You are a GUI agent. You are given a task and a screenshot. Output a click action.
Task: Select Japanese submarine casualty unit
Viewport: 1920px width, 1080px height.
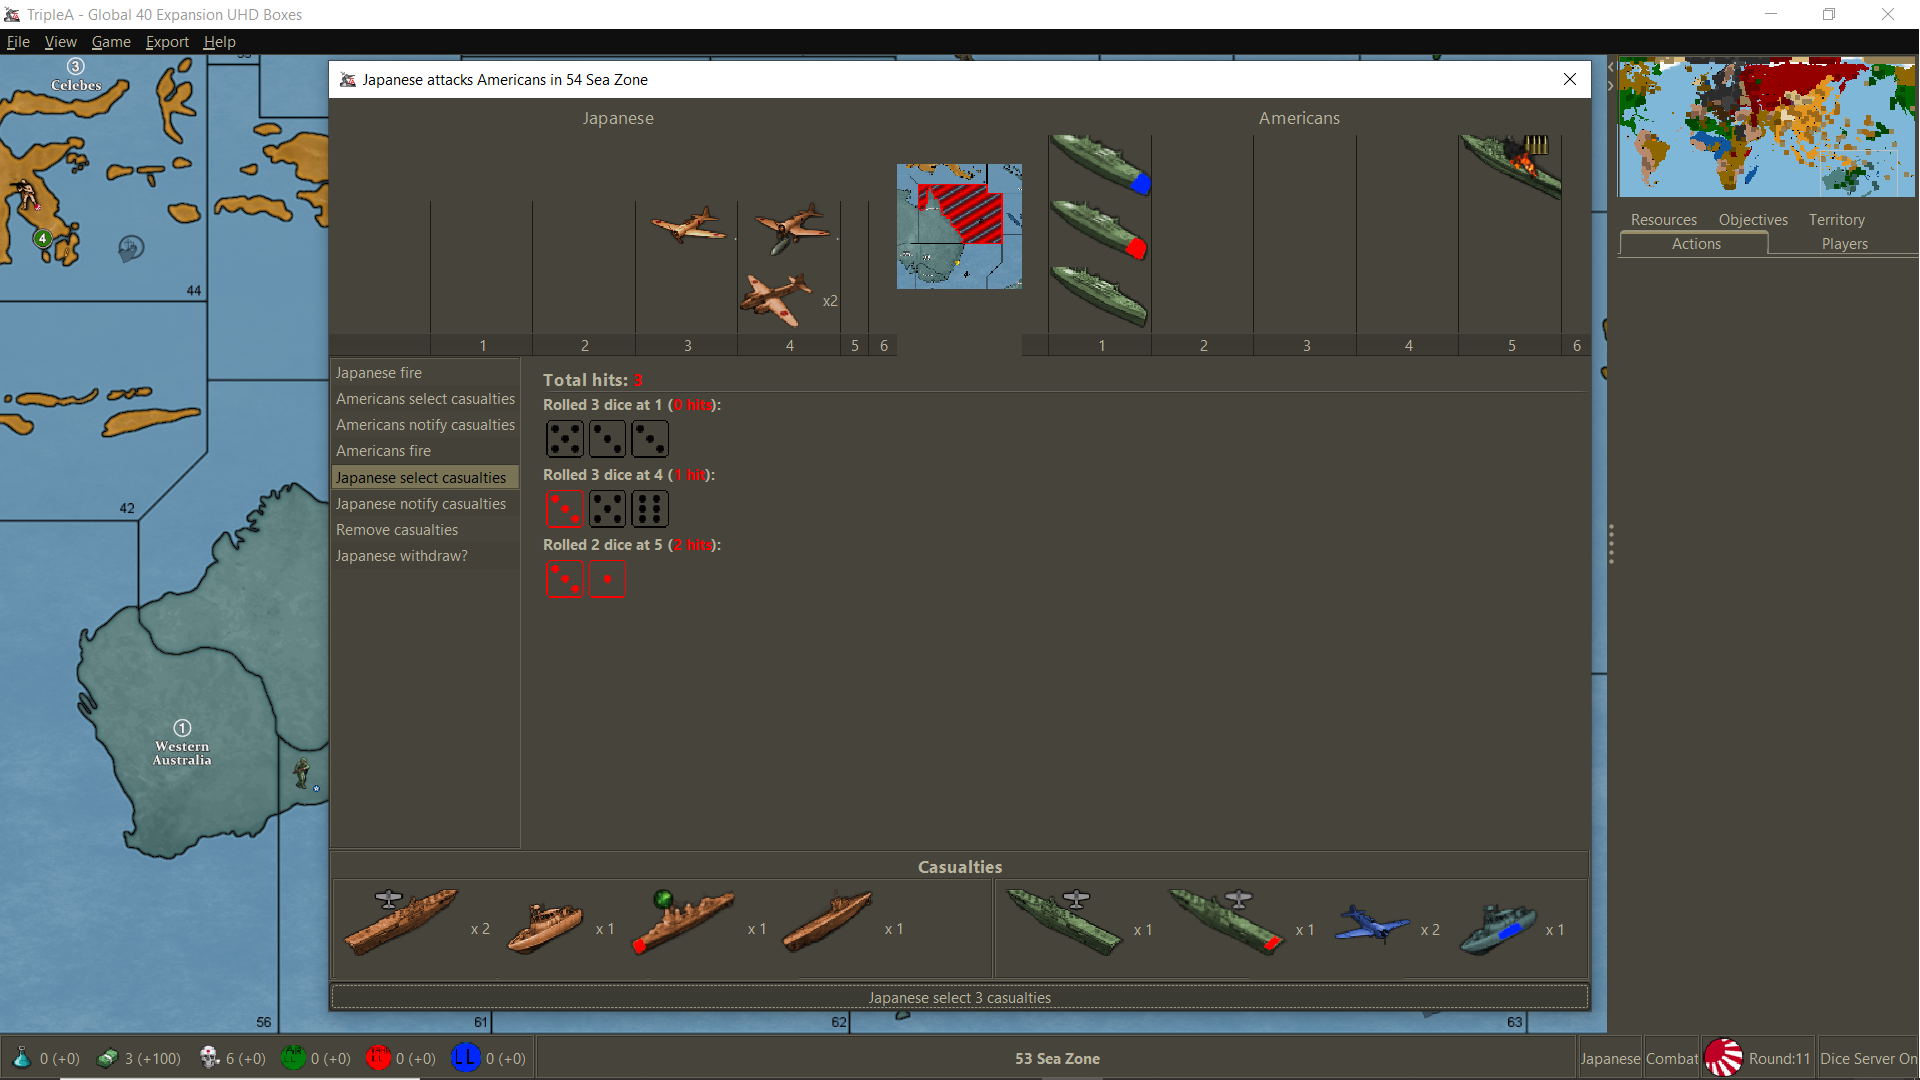pos(828,922)
